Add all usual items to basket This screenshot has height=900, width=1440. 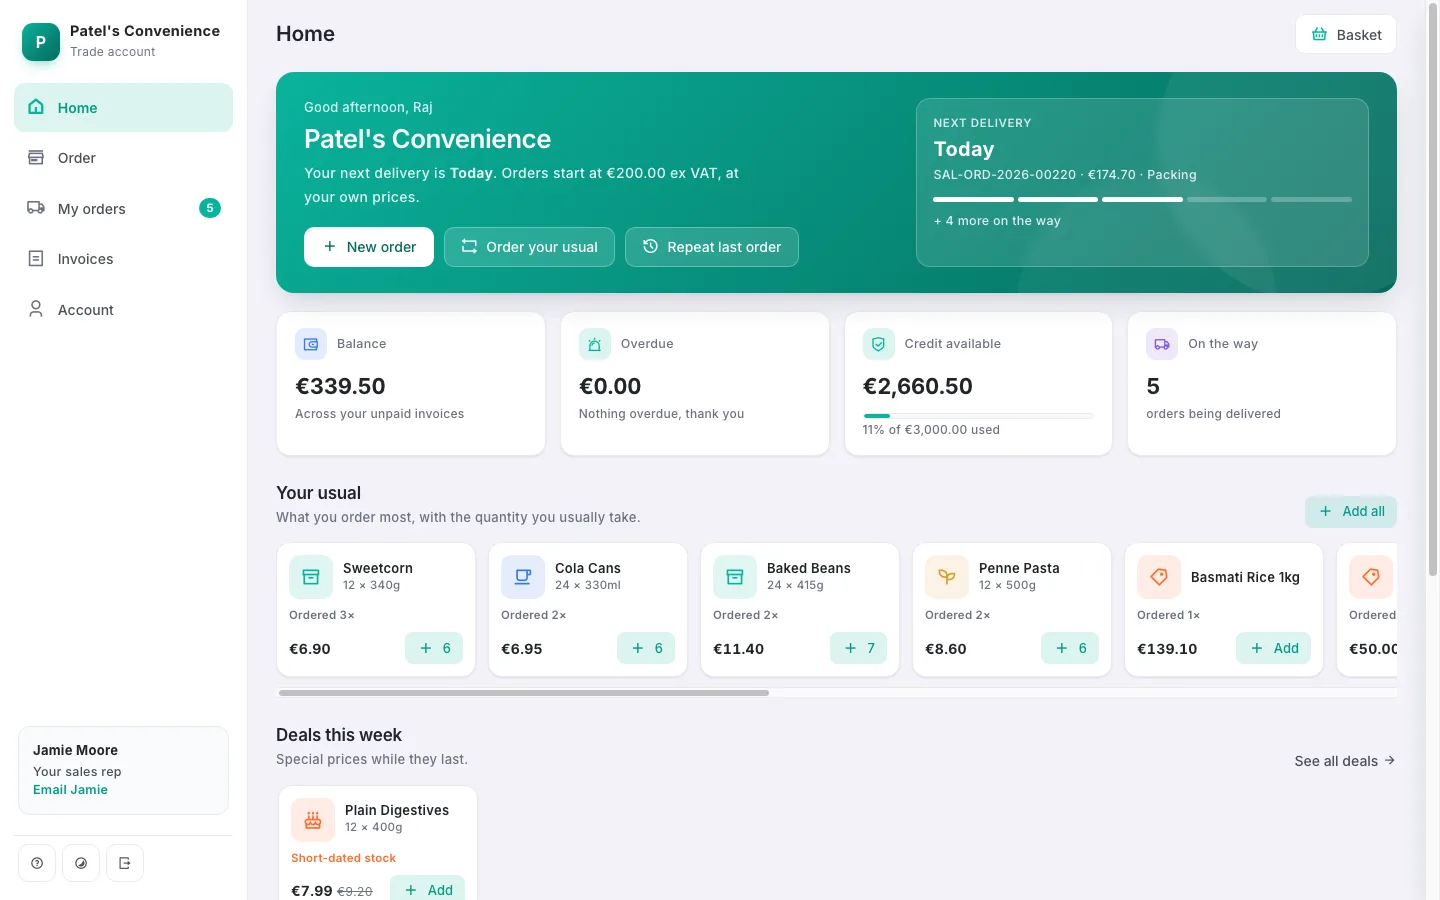coord(1351,512)
